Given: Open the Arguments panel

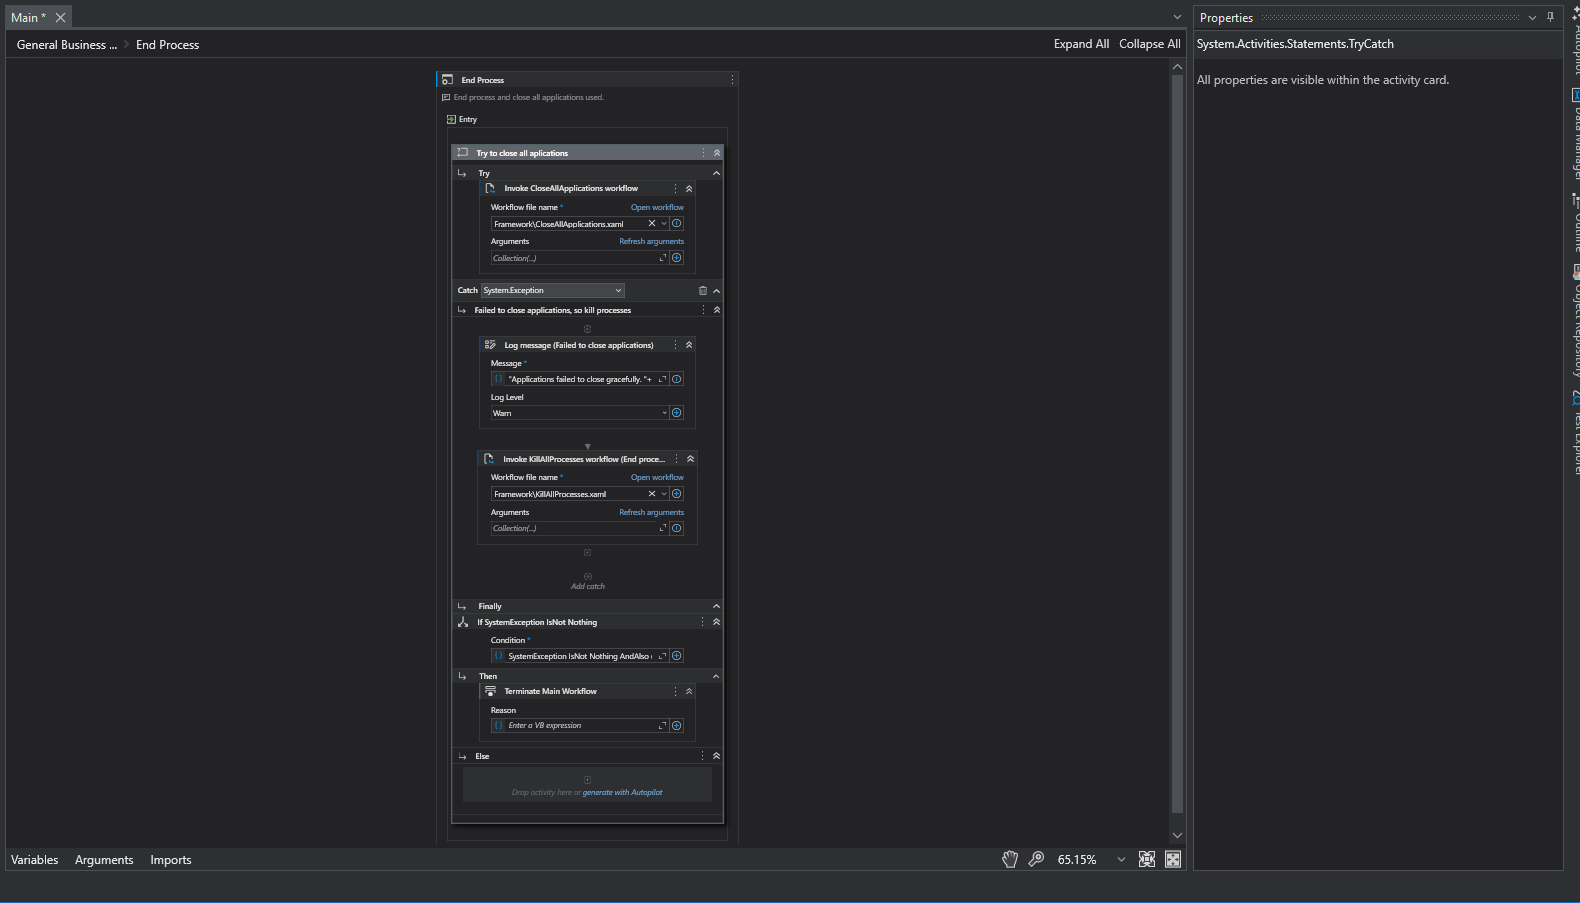Looking at the screenshot, I should coord(104,860).
